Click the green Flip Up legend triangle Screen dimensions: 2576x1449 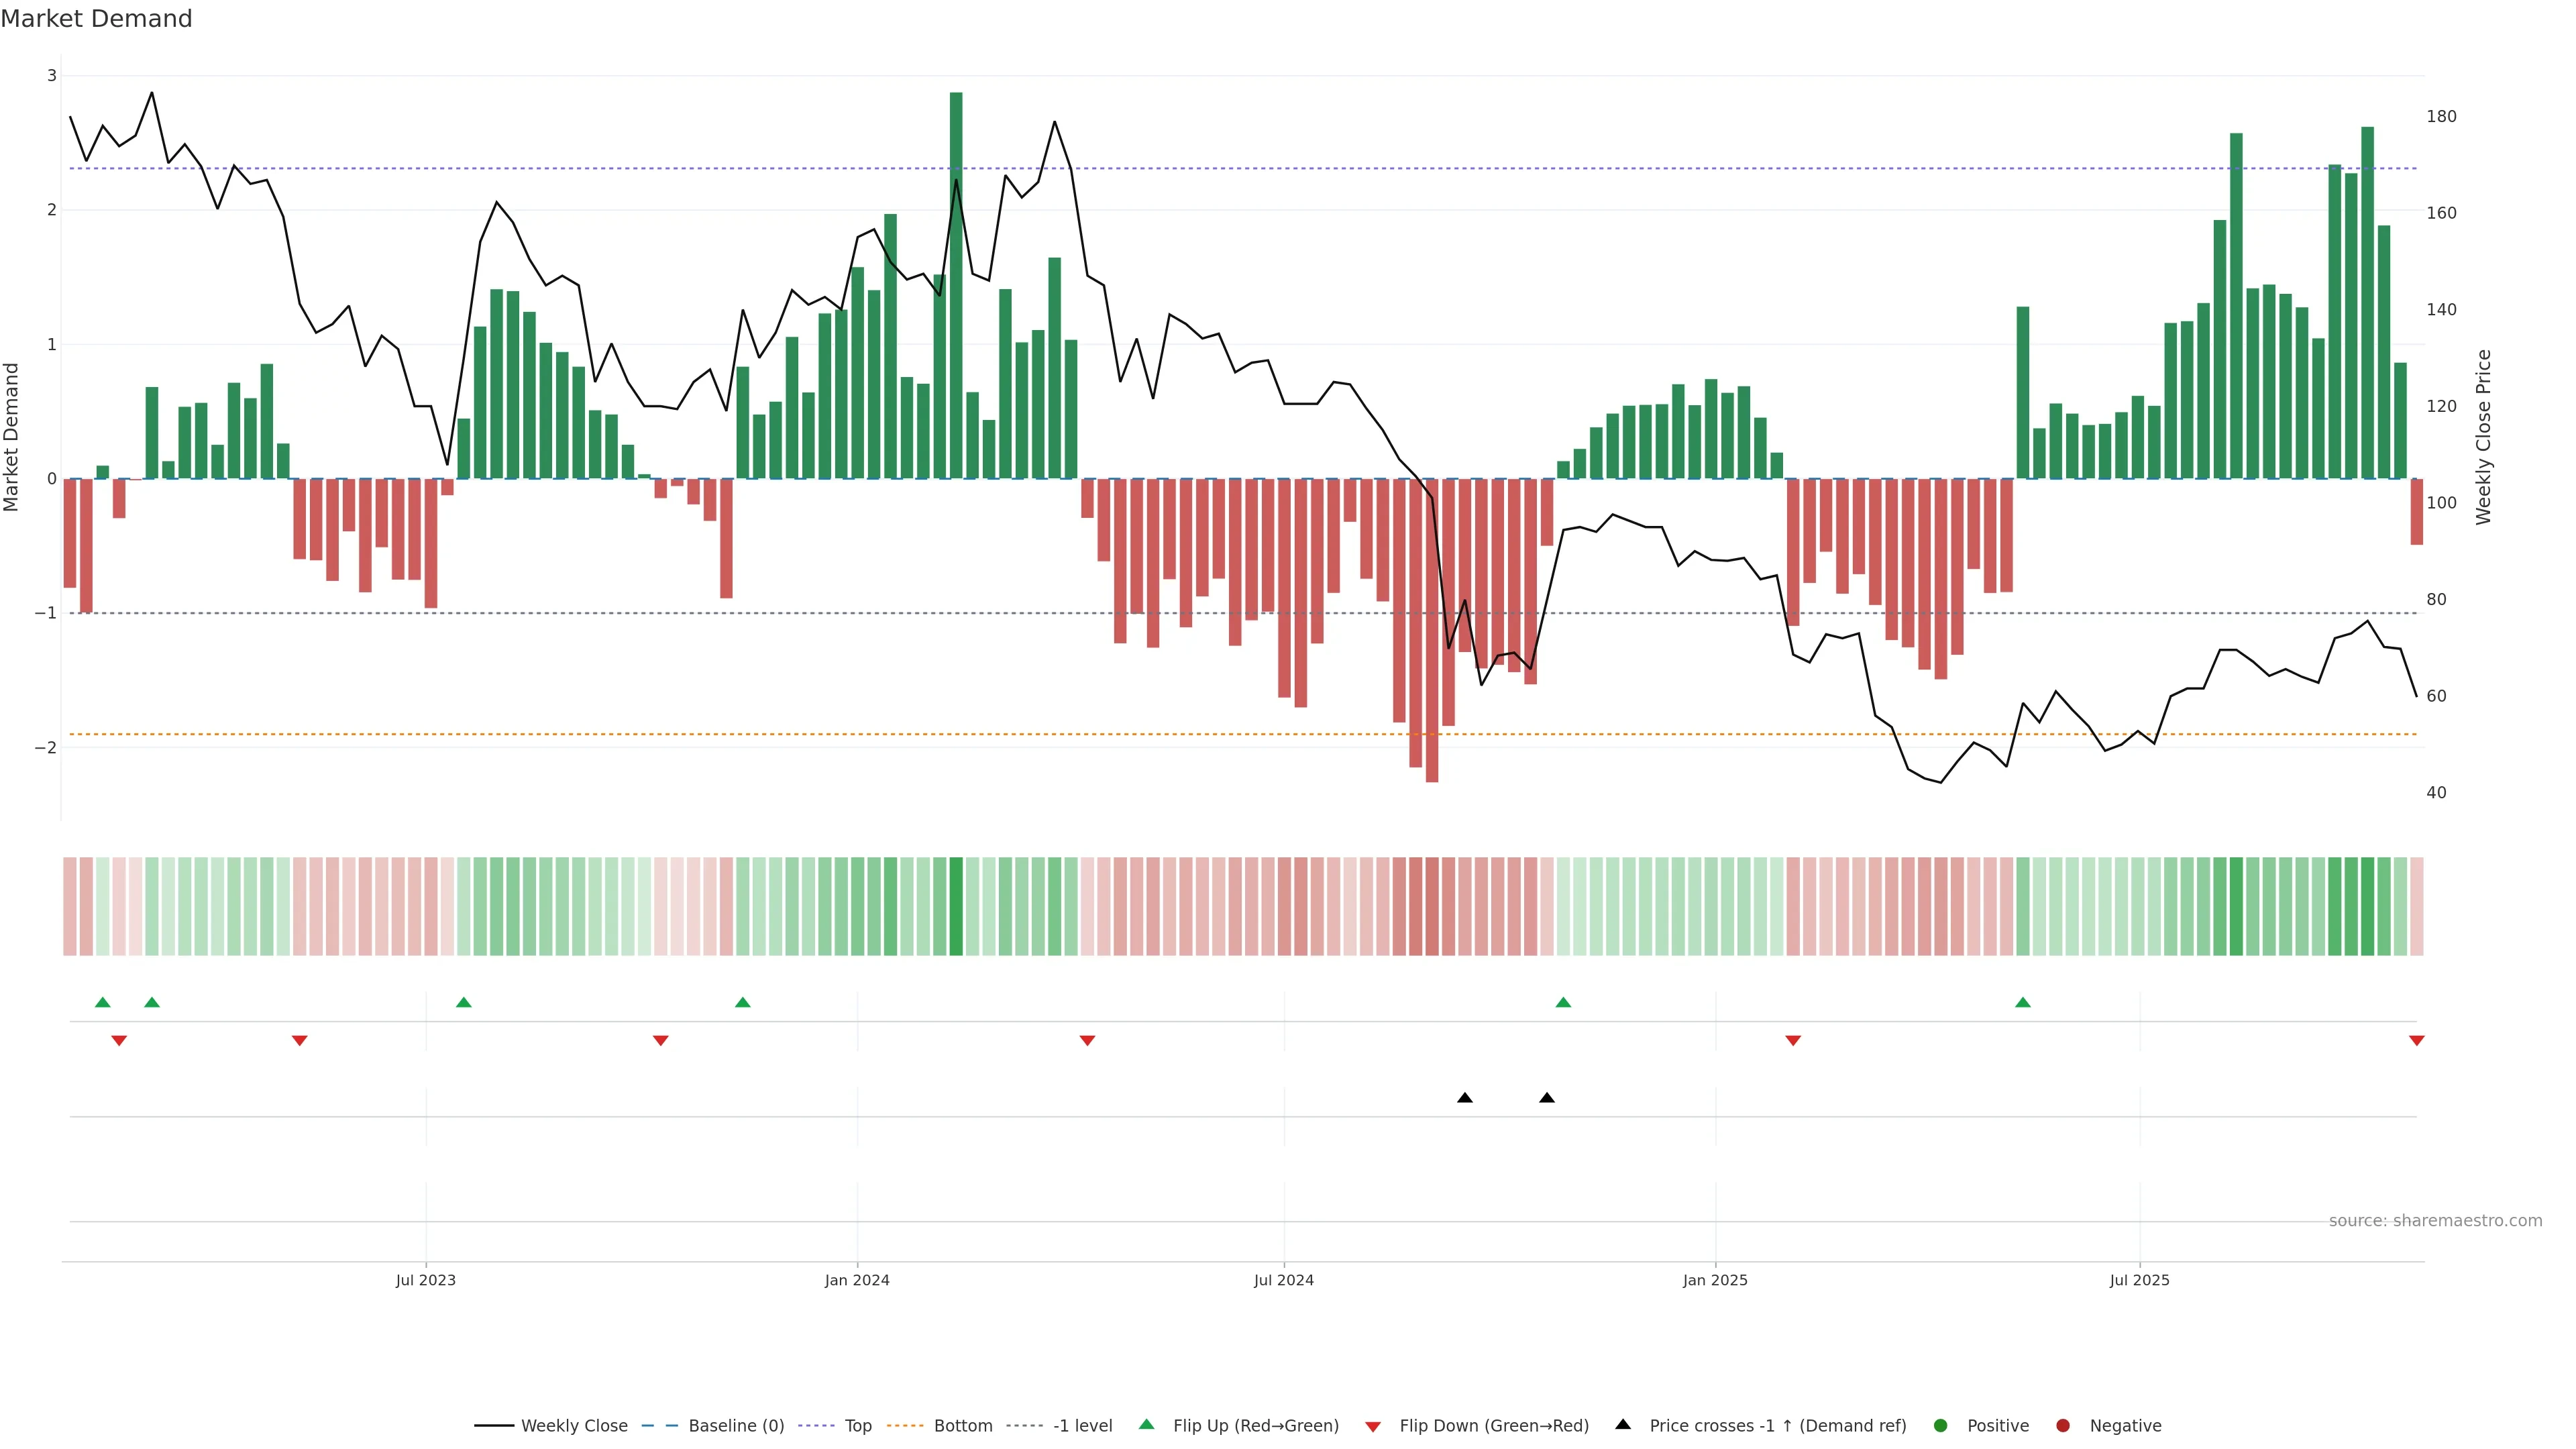pyautogui.click(x=1146, y=1425)
